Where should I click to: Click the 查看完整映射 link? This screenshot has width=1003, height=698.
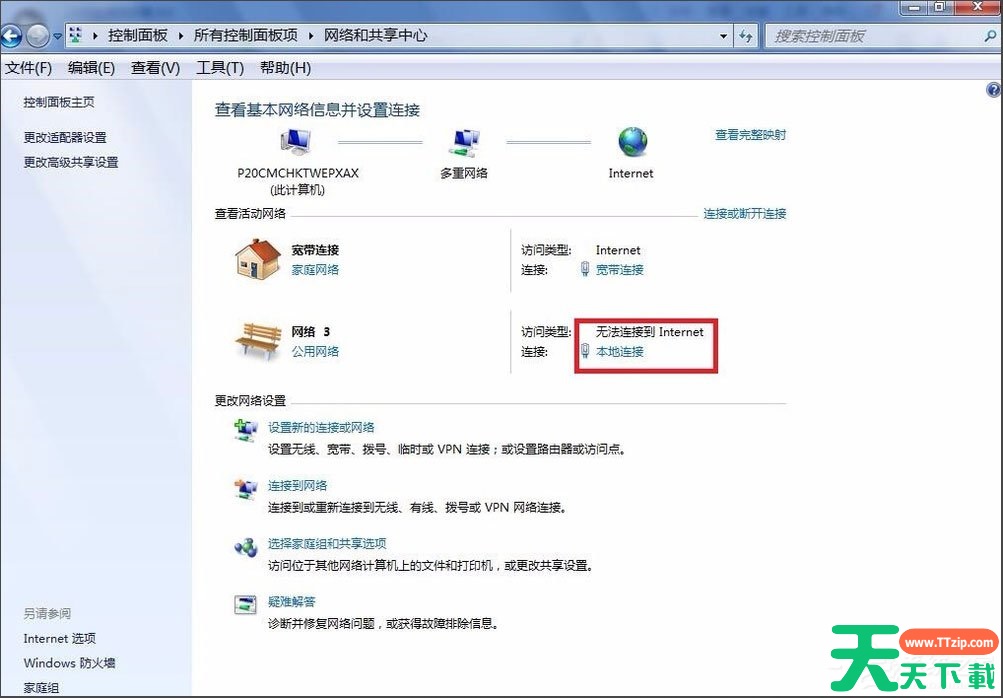(x=750, y=135)
